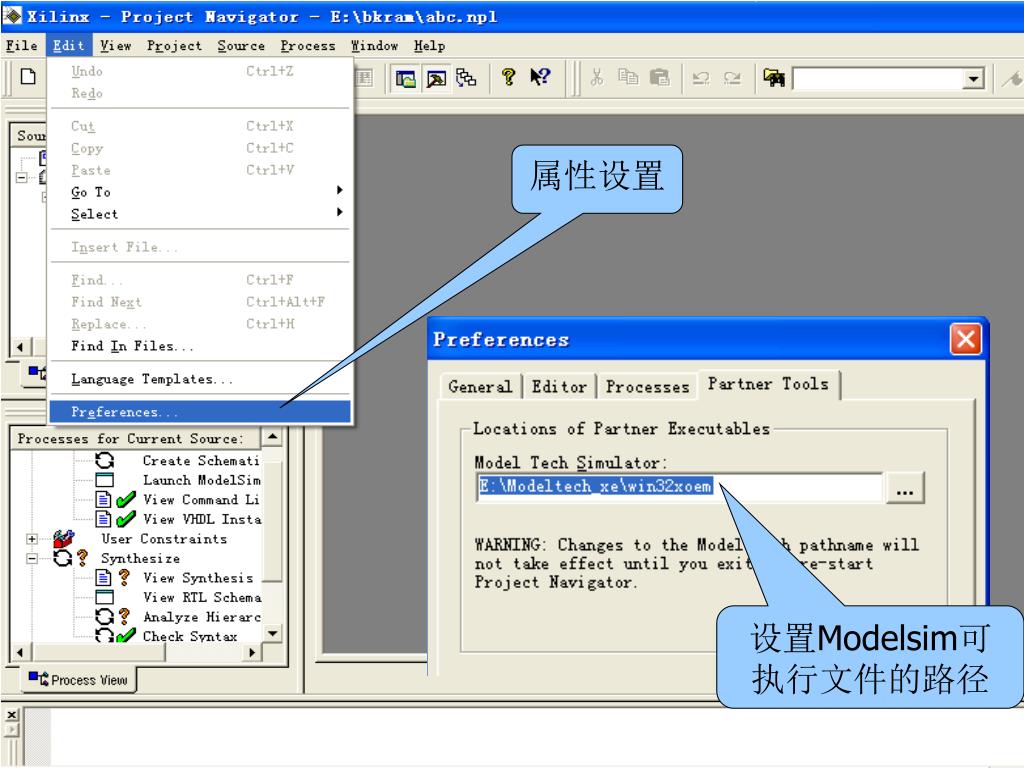Click the Check Syntax process icon
Image resolution: width=1024 pixels, height=768 pixels.
pyautogui.click(x=104, y=635)
